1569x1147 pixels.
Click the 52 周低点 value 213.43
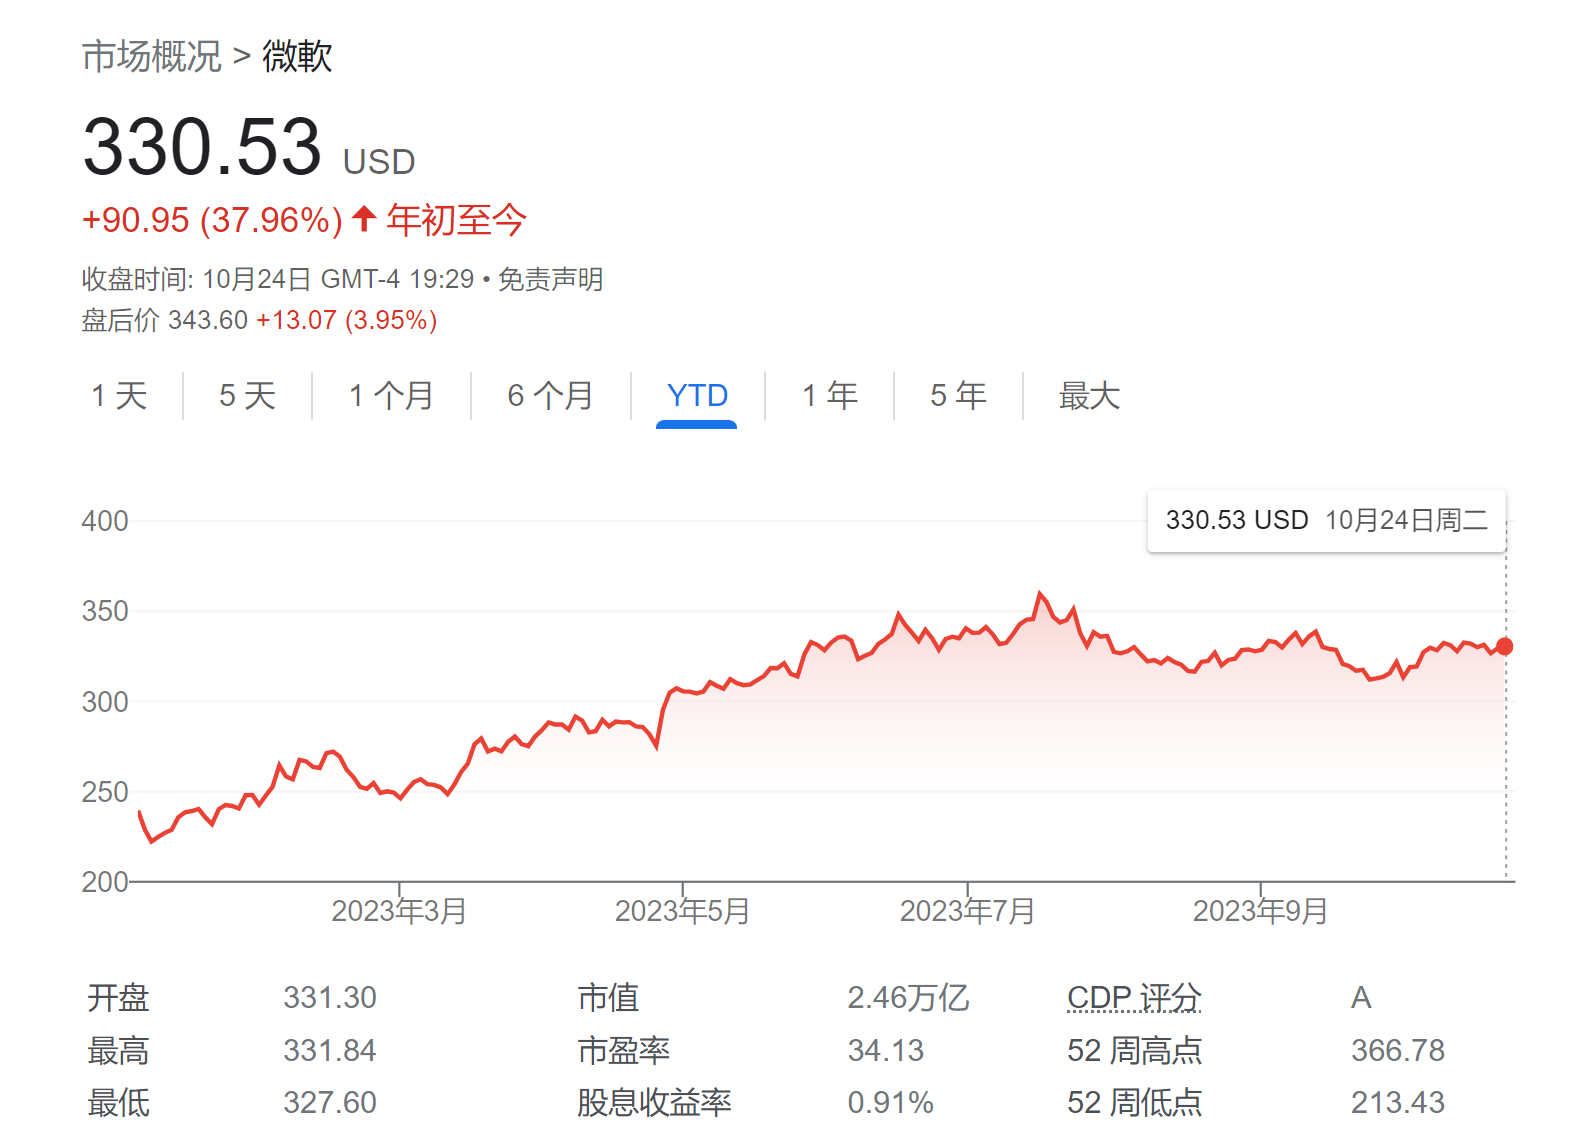click(x=1398, y=1103)
